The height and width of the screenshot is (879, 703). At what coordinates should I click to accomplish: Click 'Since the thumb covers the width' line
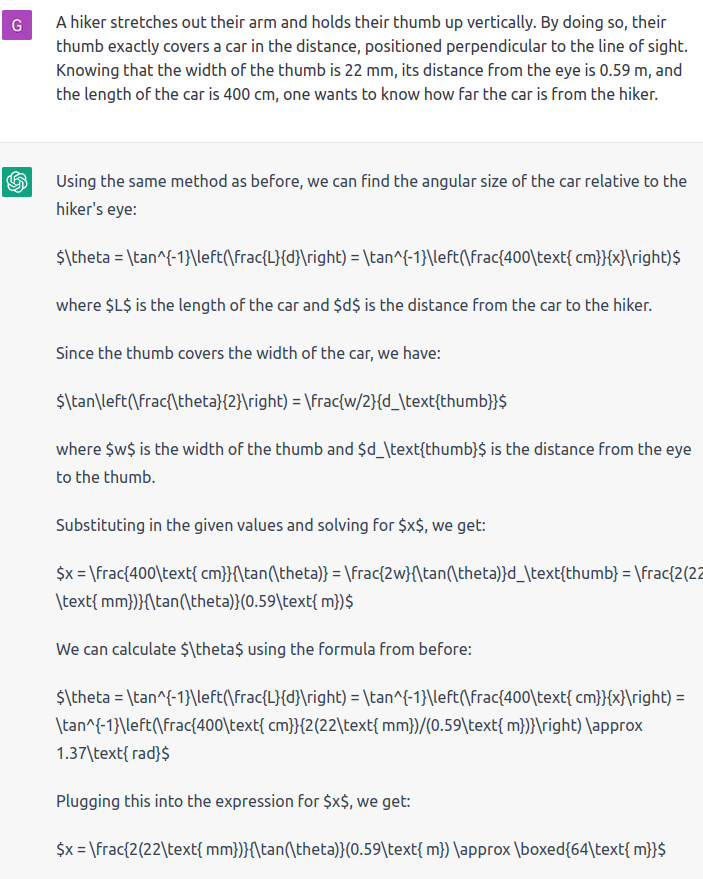[x=248, y=353]
